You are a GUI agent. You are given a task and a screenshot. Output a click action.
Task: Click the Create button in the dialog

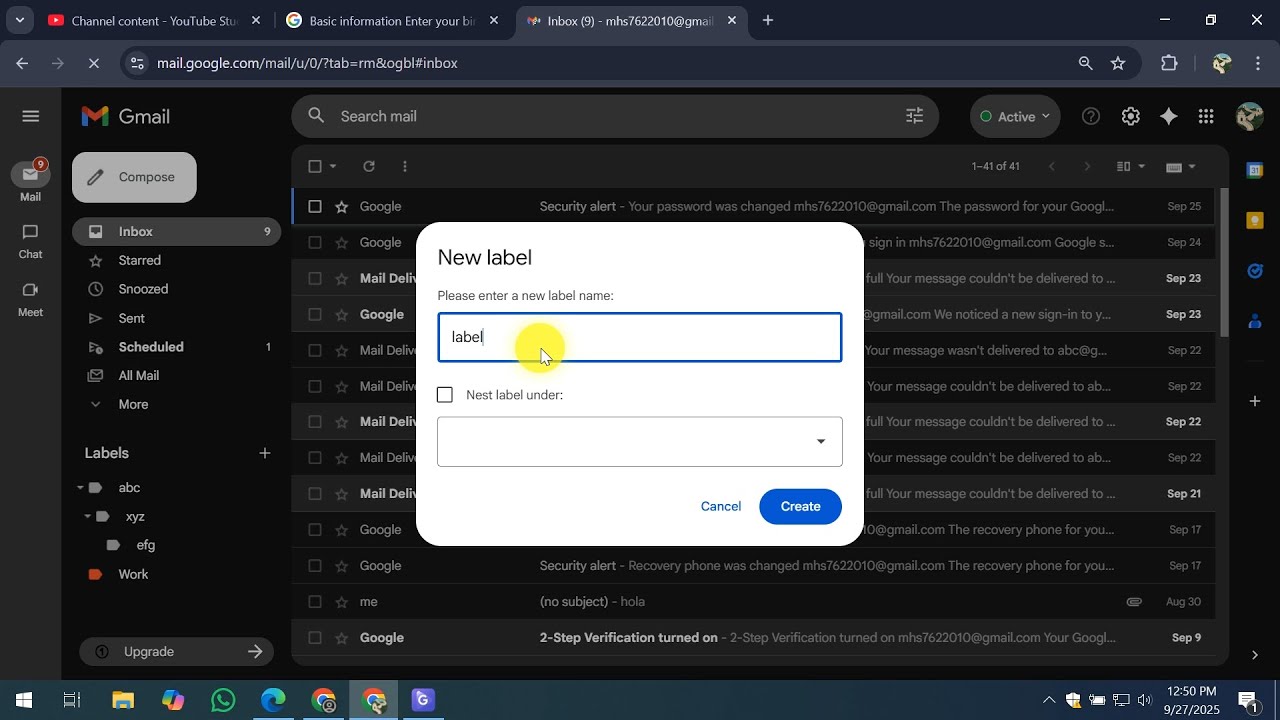(x=800, y=506)
